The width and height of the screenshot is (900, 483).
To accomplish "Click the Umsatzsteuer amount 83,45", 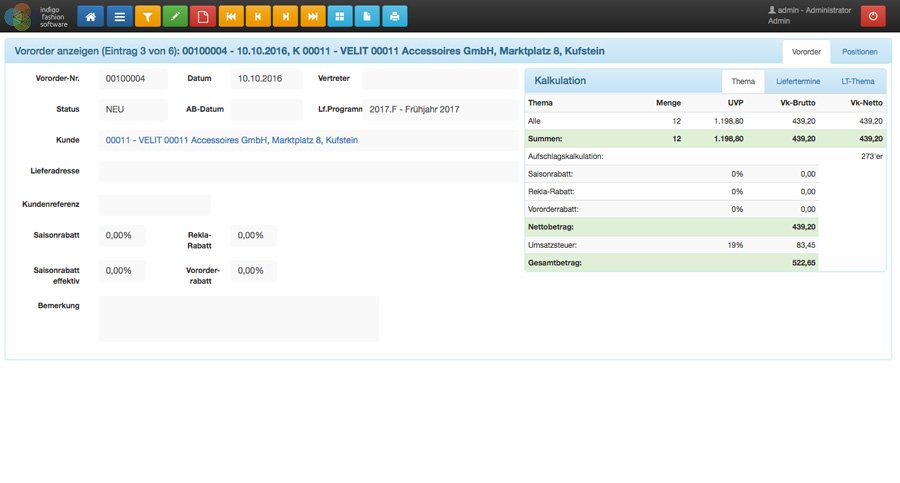I will click(x=806, y=245).
